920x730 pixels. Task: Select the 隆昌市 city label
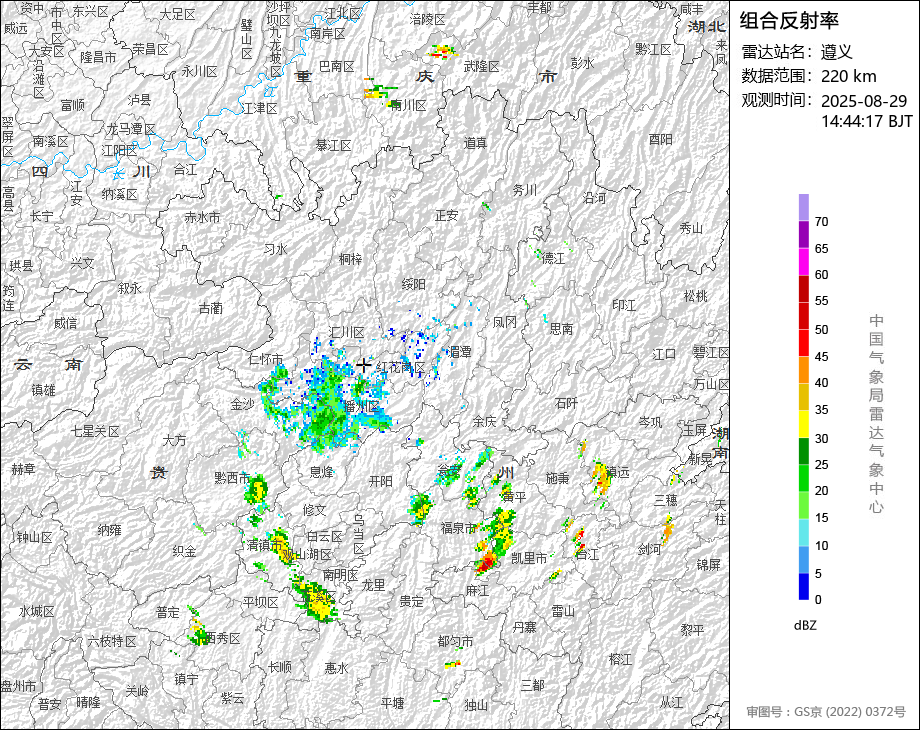[x=98, y=57]
